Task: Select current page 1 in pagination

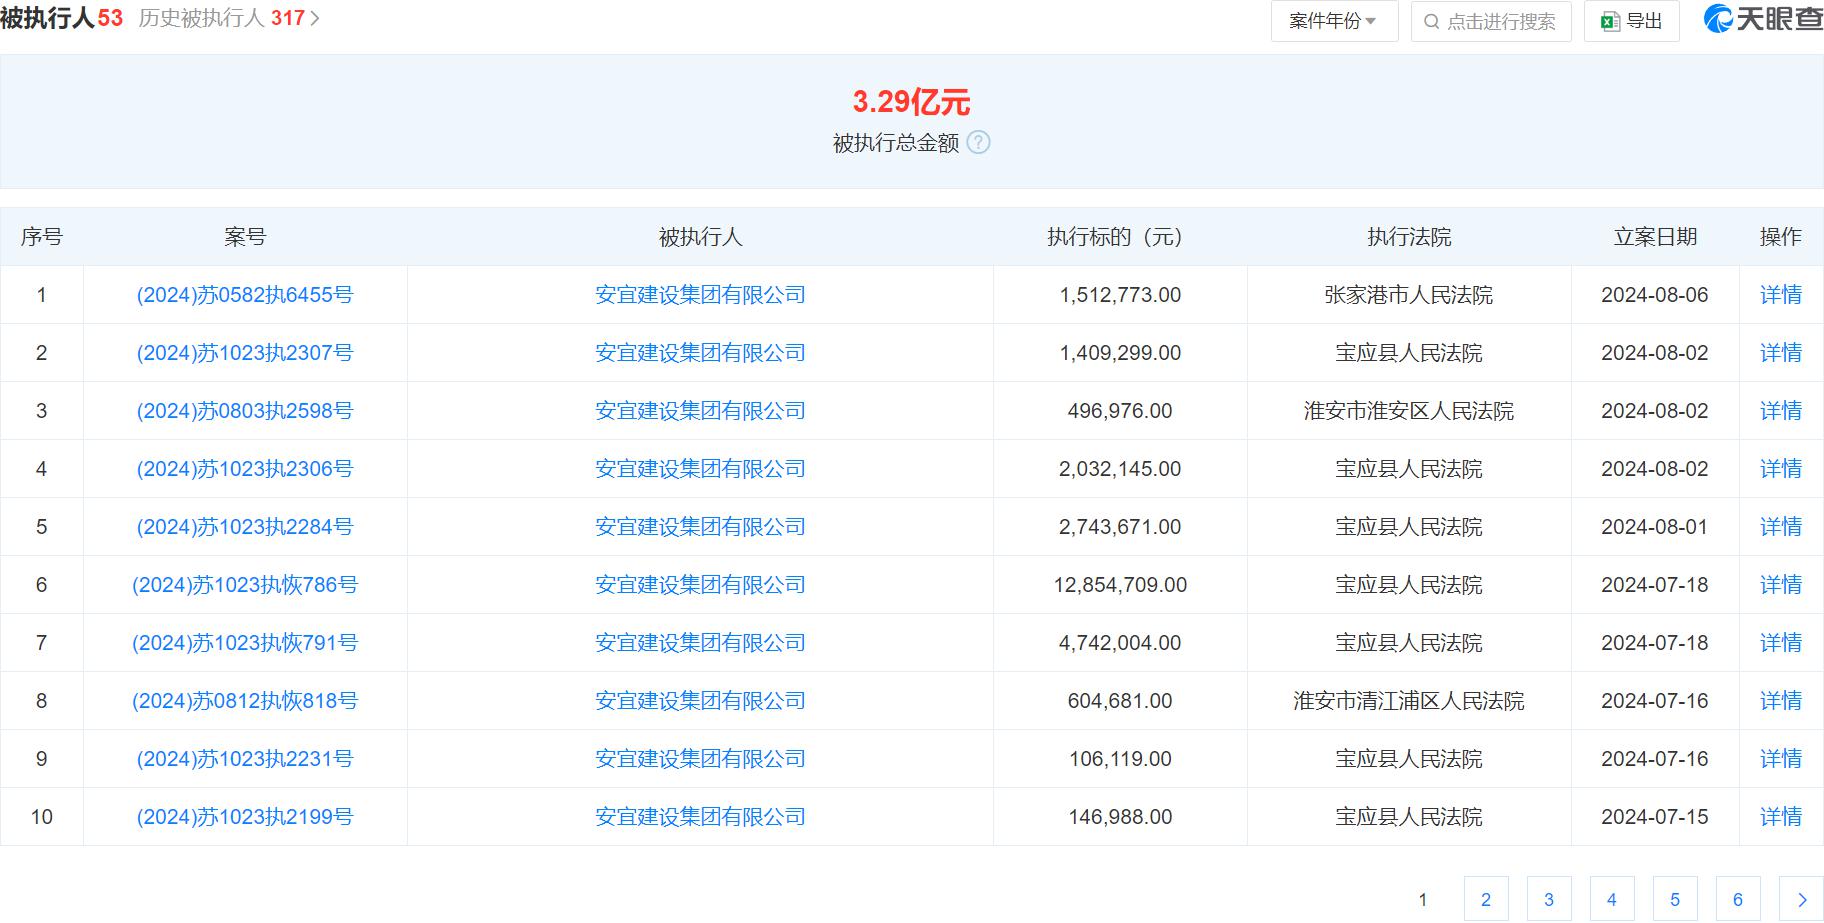Action: pos(1423,899)
